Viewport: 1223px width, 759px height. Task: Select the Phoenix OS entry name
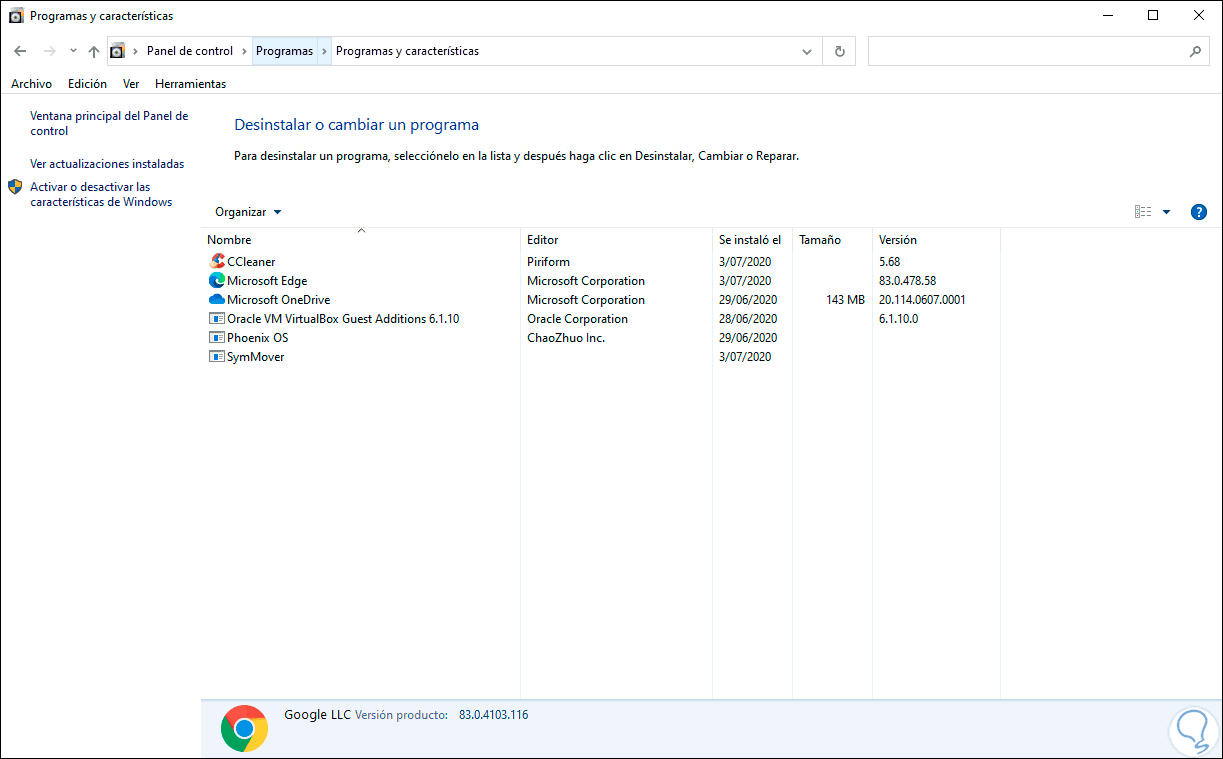click(x=257, y=338)
